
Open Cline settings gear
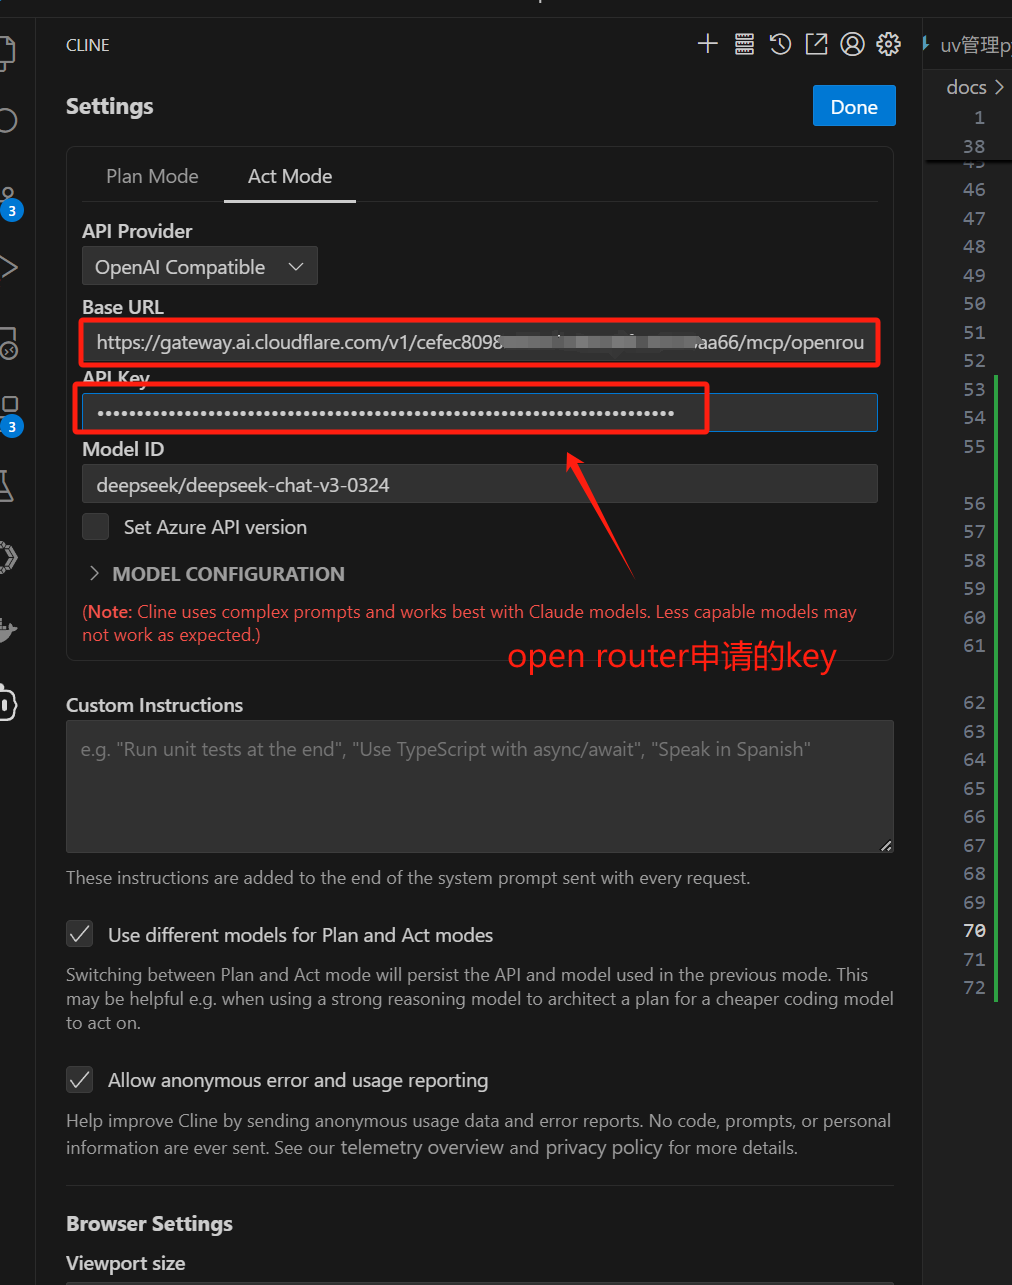click(x=888, y=44)
